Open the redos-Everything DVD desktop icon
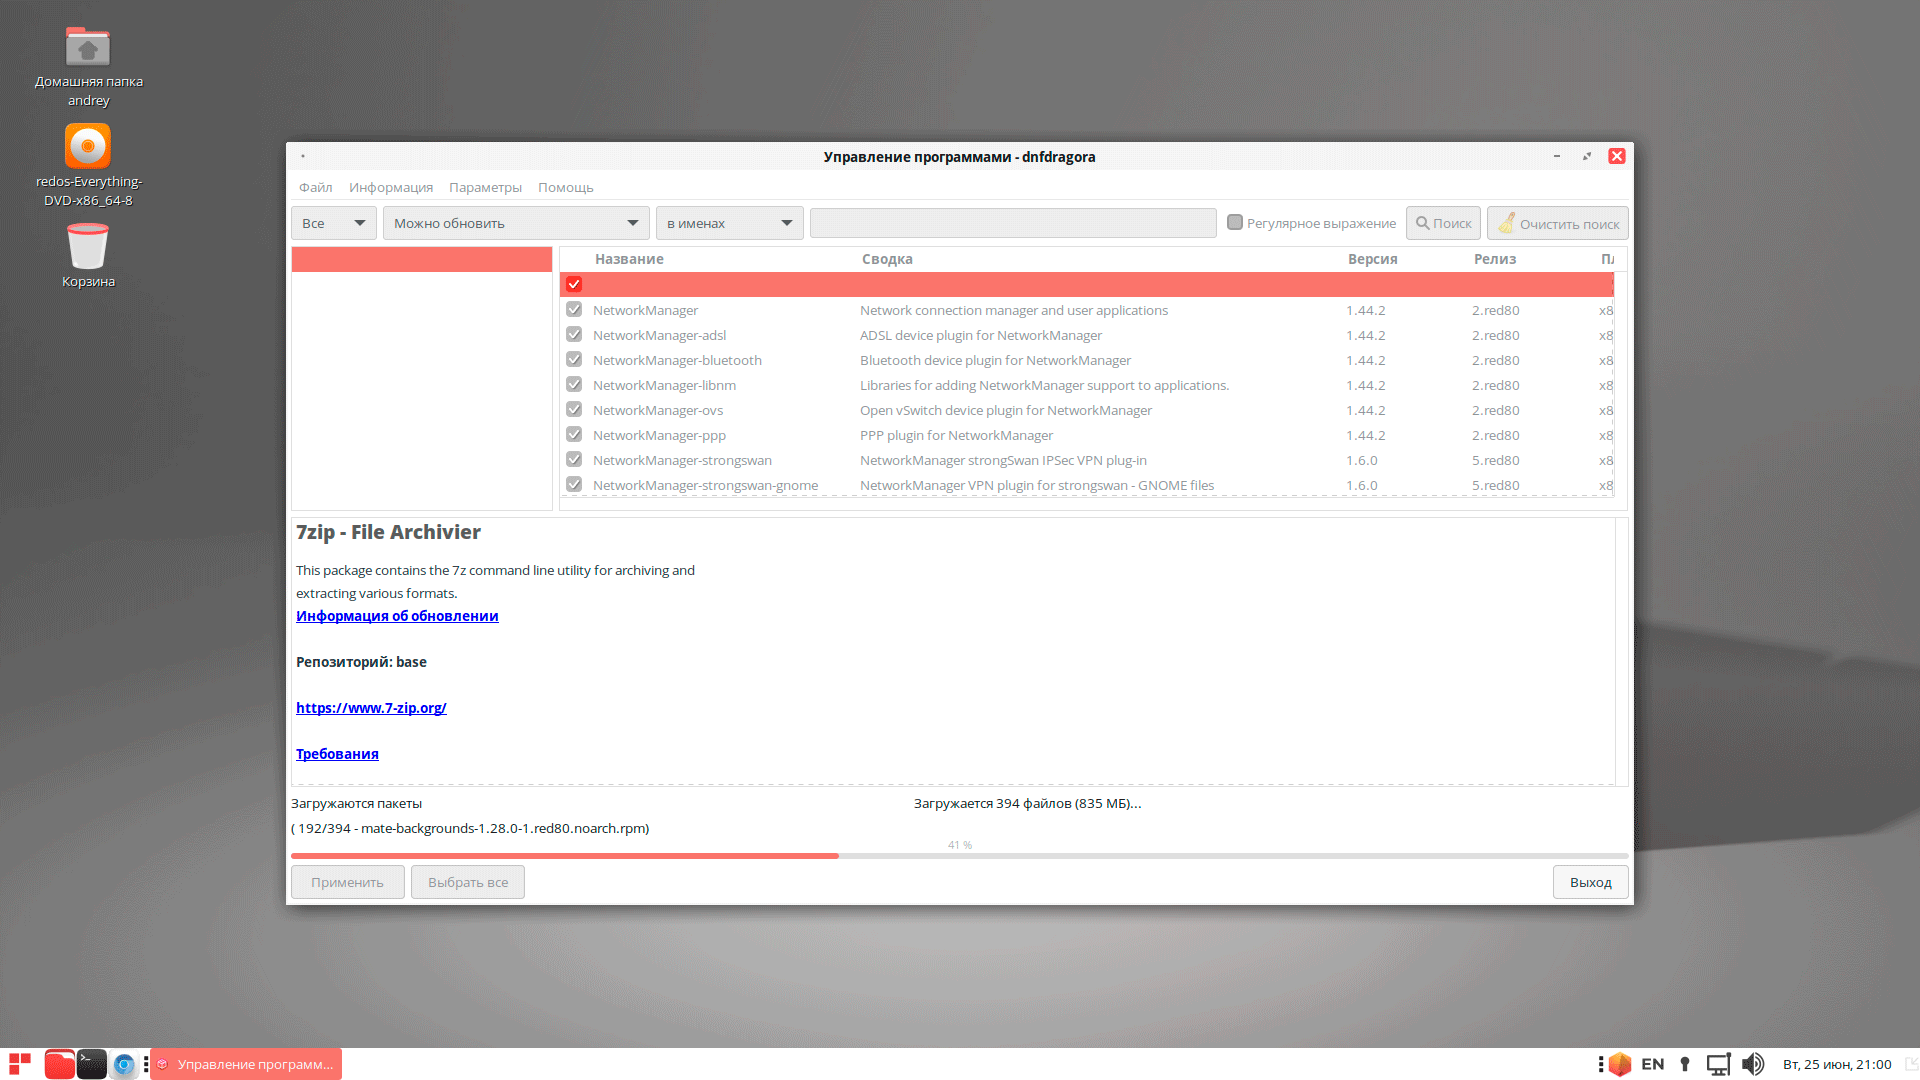The width and height of the screenshot is (1920, 1080). [88, 147]
